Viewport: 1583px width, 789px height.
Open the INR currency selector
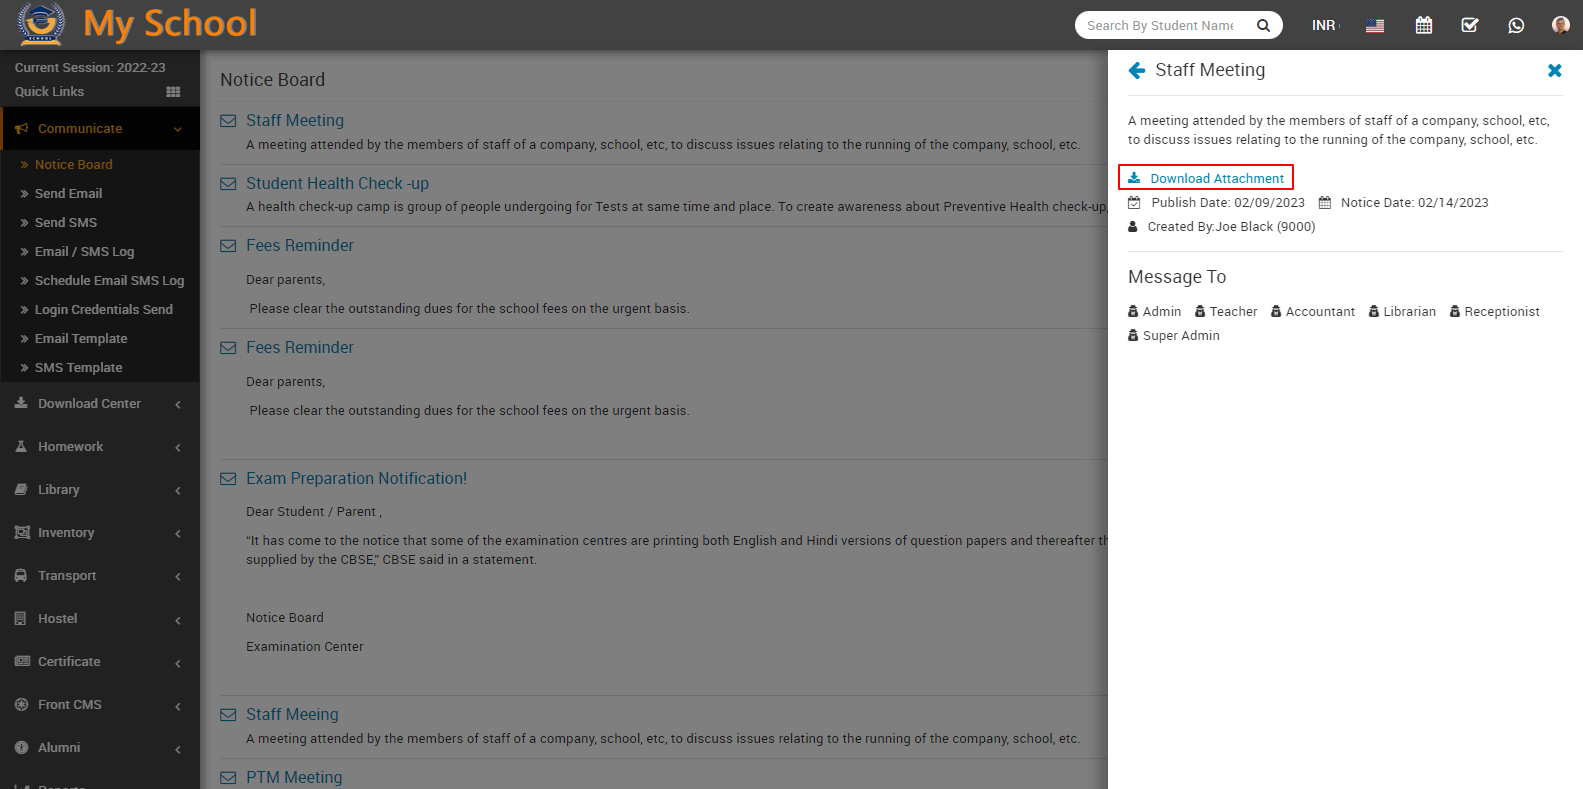1324,25
